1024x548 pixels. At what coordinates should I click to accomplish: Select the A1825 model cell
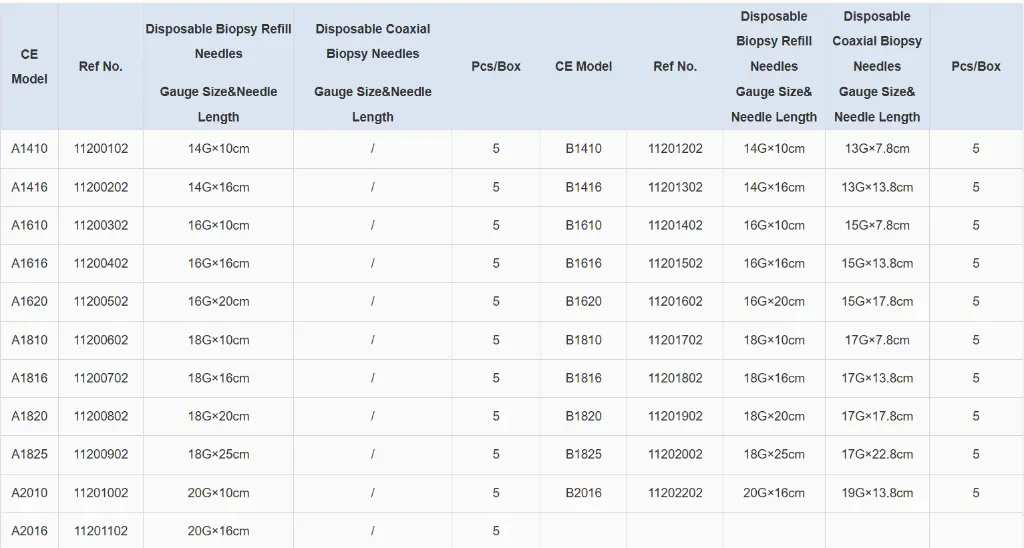click(x=29, y=454)
